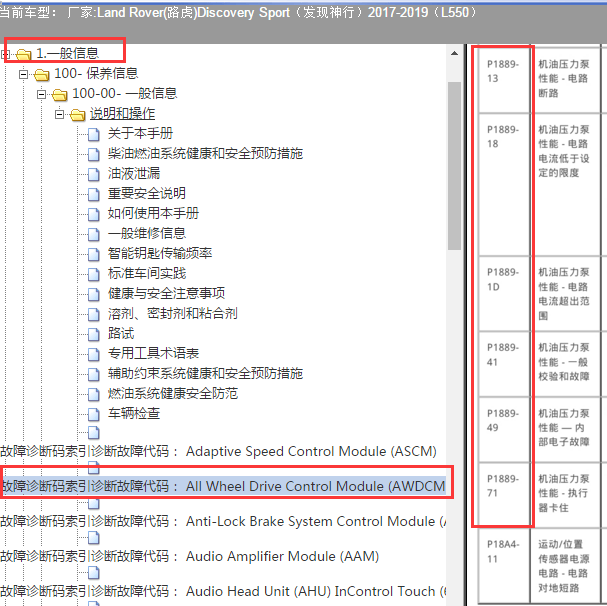The image size is (607, 606).
Task: Open 辅助约束系统健康和安全预防措施 page
Action: tap(206, 373)
